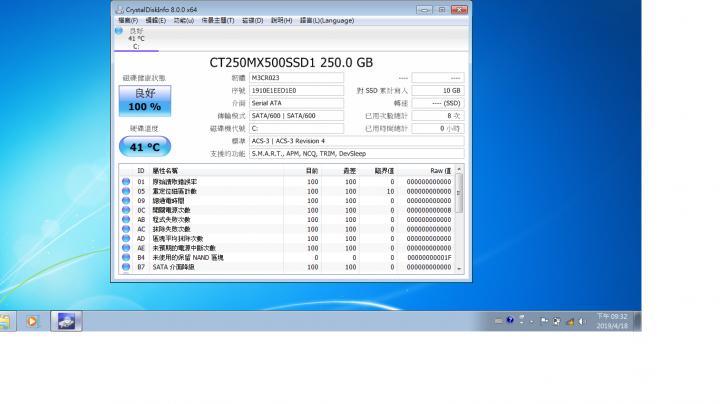
Task: Open the file explorer folder taskbar icon
Action: coord(5,321)
